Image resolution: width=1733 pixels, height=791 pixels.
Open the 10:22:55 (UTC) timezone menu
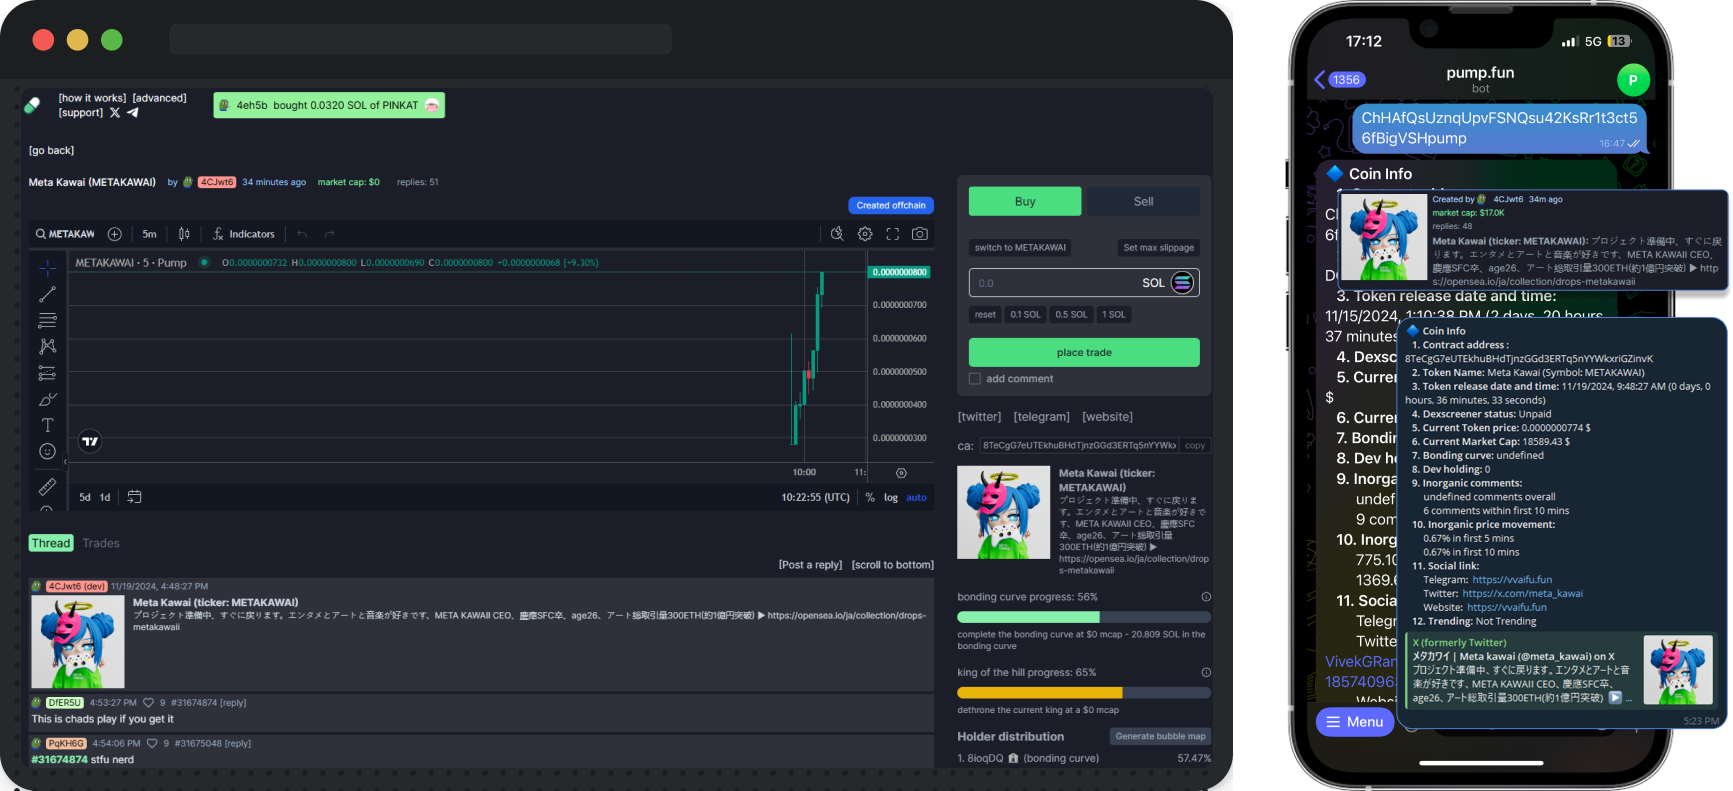(x=815, y=497)
